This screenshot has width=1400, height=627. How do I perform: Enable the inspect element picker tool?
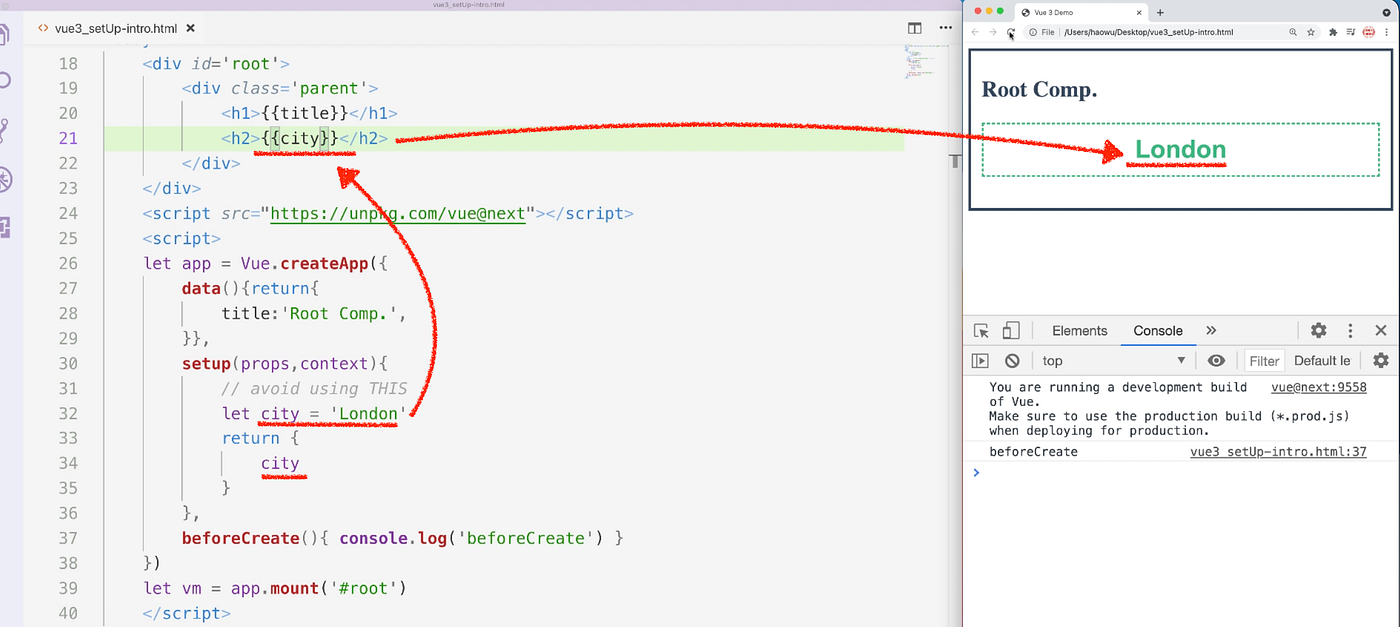[981, 330]
